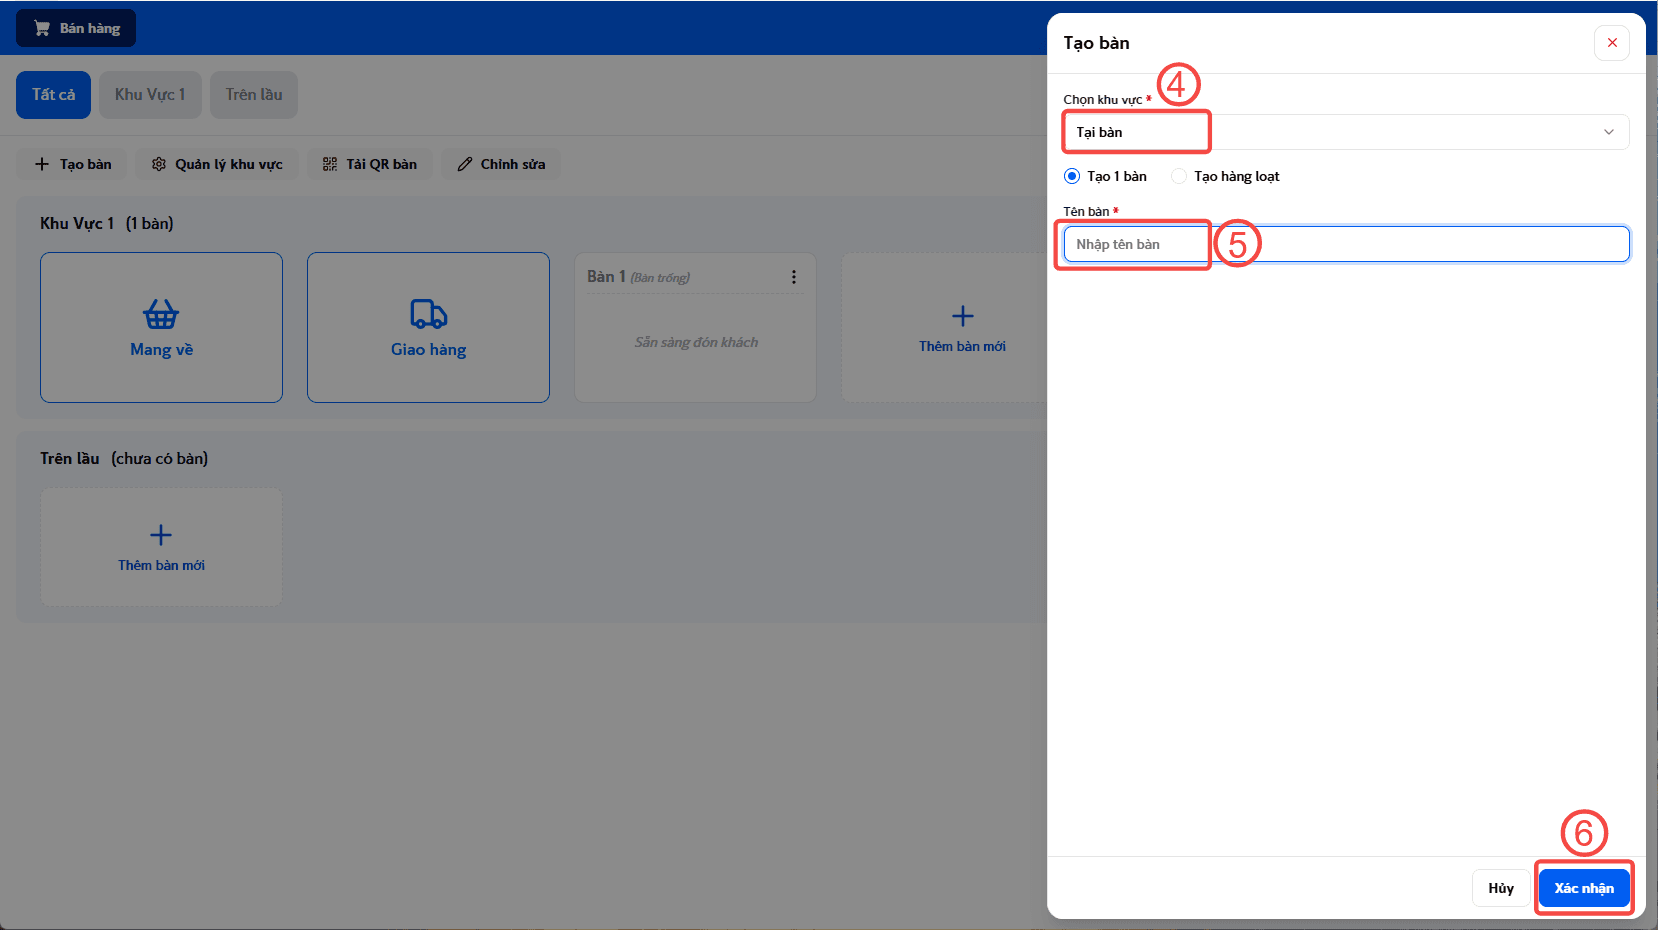1658x930 pixels.
Task: Close the Tạo bàn dialog
Action: [1612, 43]
